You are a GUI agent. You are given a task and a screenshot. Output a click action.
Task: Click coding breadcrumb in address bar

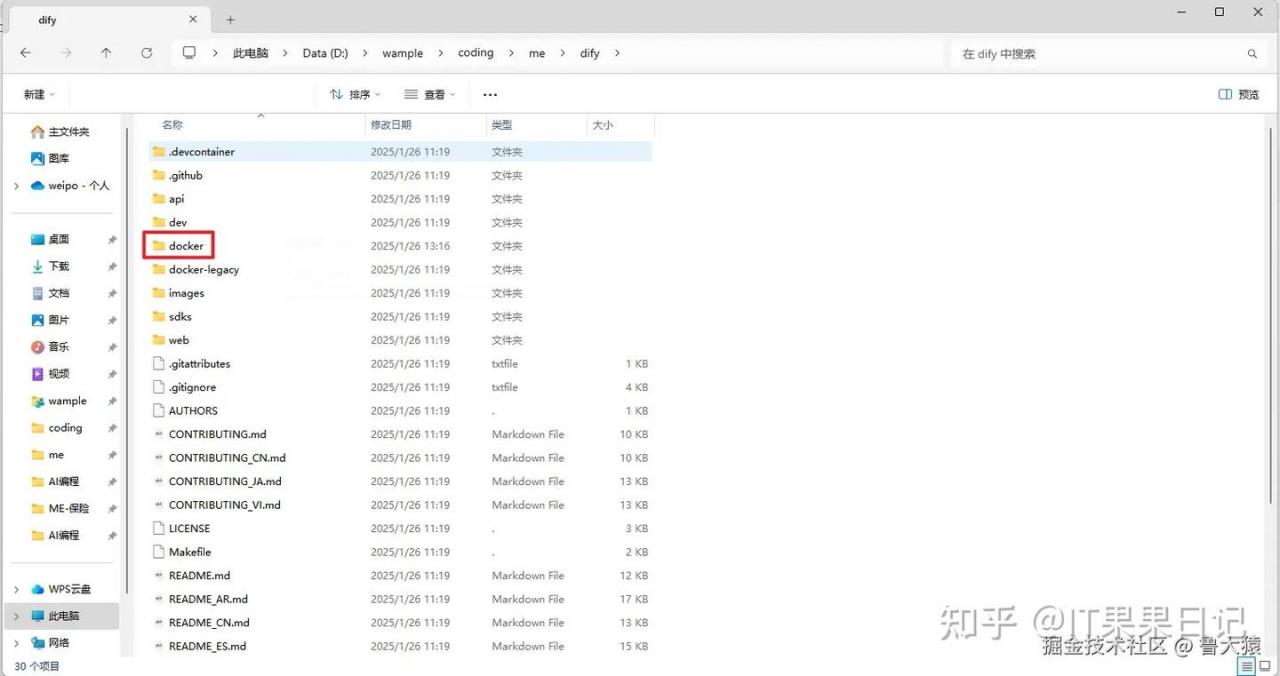(x=476, y=53)
